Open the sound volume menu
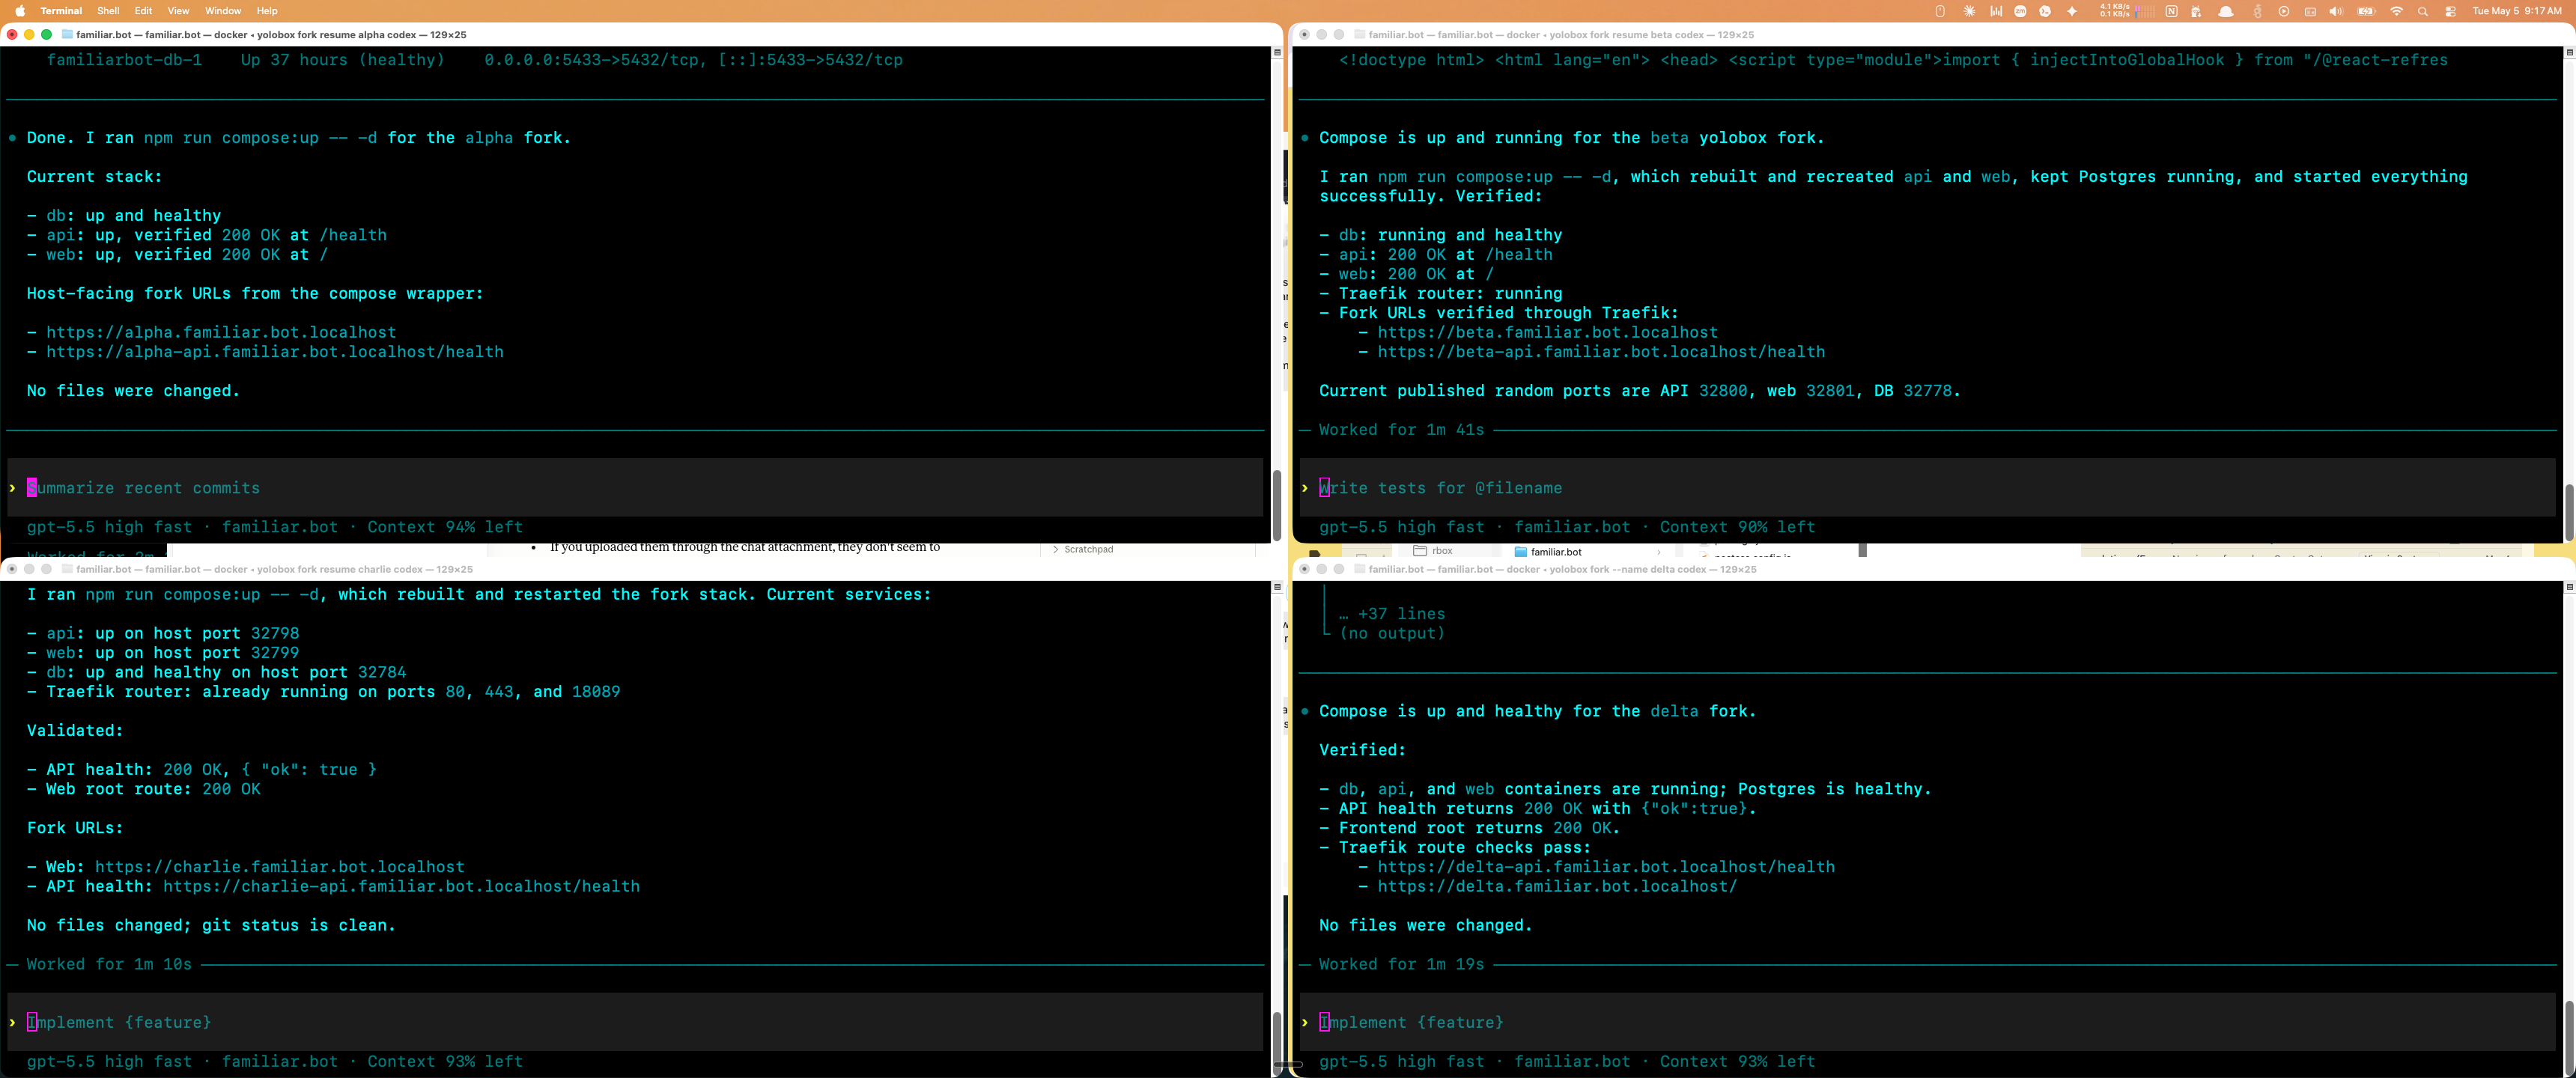Screen dimensions: 2576x1078 tap(2336, 11)
